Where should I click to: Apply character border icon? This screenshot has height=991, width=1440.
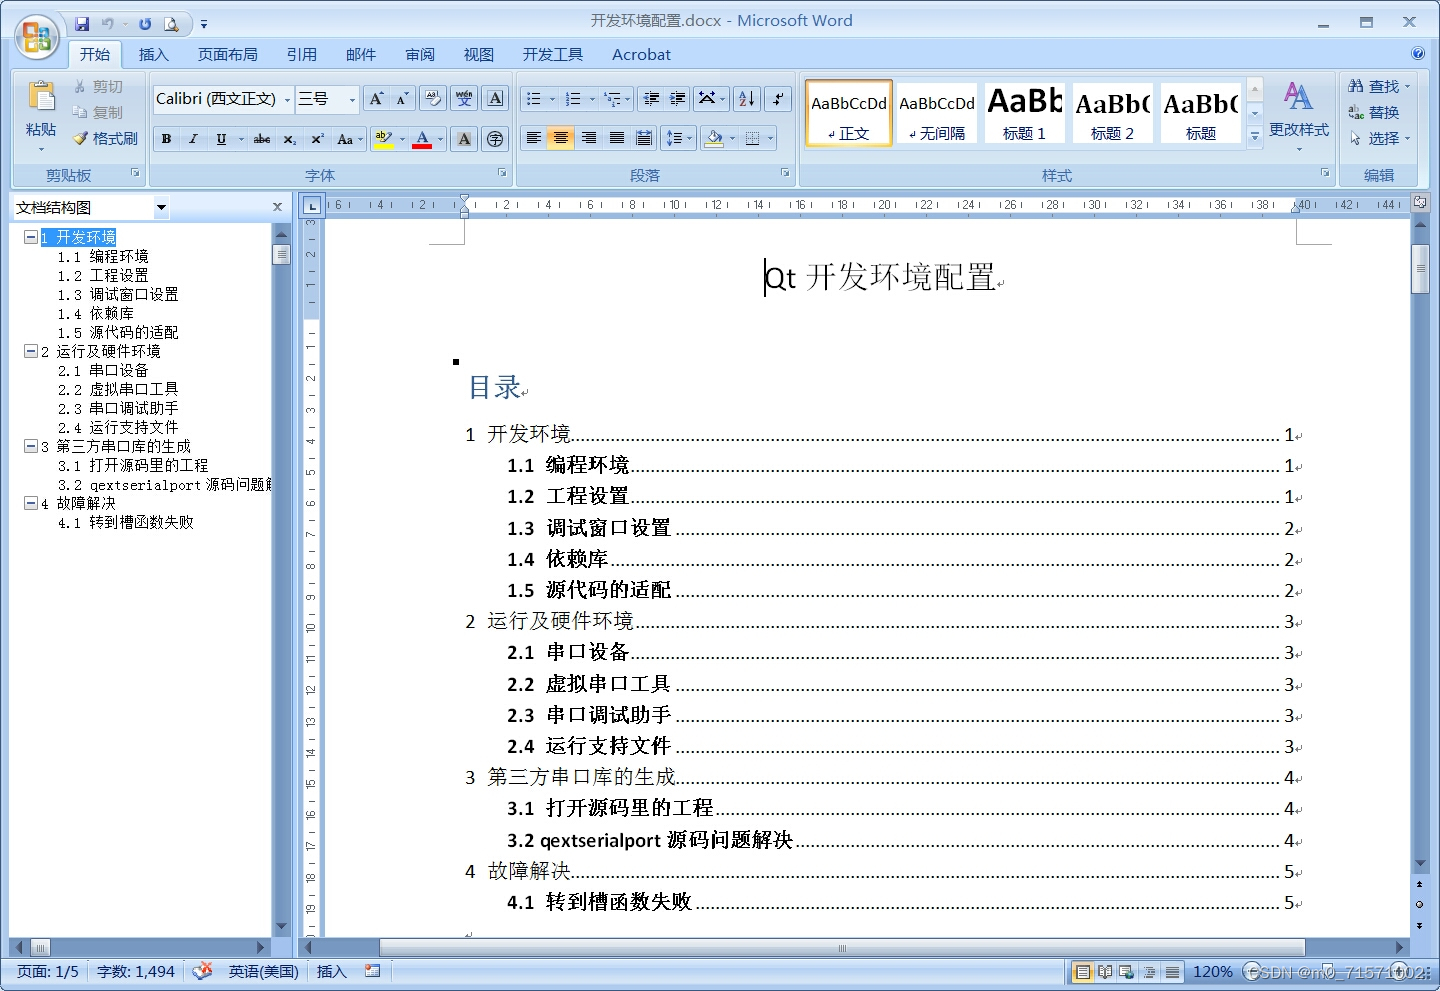(495, 98)
